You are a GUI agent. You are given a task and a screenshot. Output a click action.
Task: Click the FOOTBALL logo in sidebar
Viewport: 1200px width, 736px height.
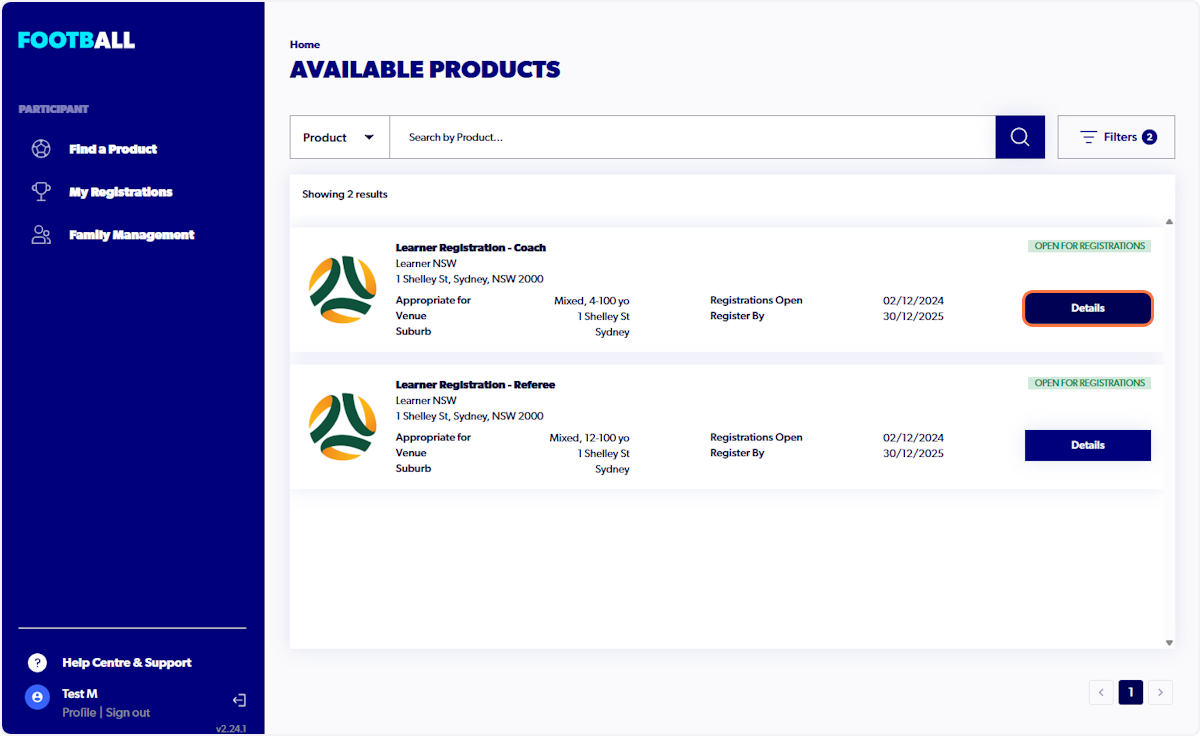pyautogui.click(x=76, y=41)
